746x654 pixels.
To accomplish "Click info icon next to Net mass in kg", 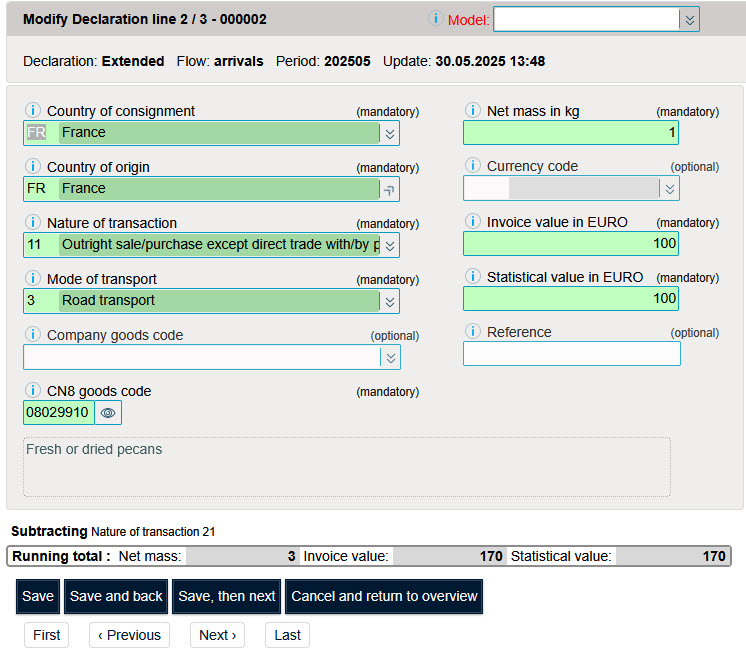I will click(472, 111).
